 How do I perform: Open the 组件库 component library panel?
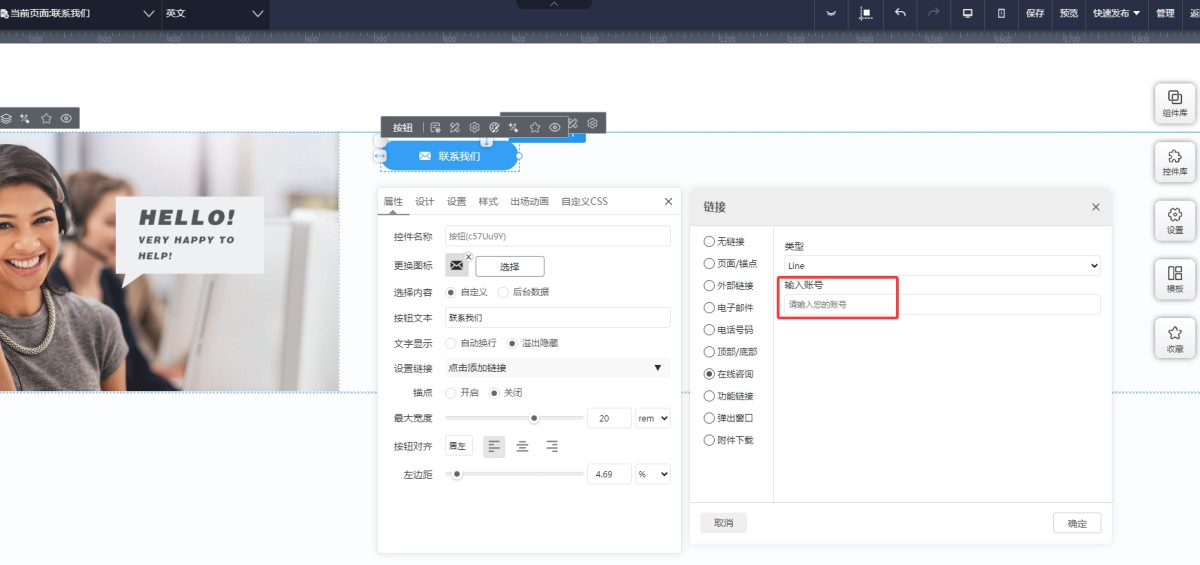pos(1174,103)
